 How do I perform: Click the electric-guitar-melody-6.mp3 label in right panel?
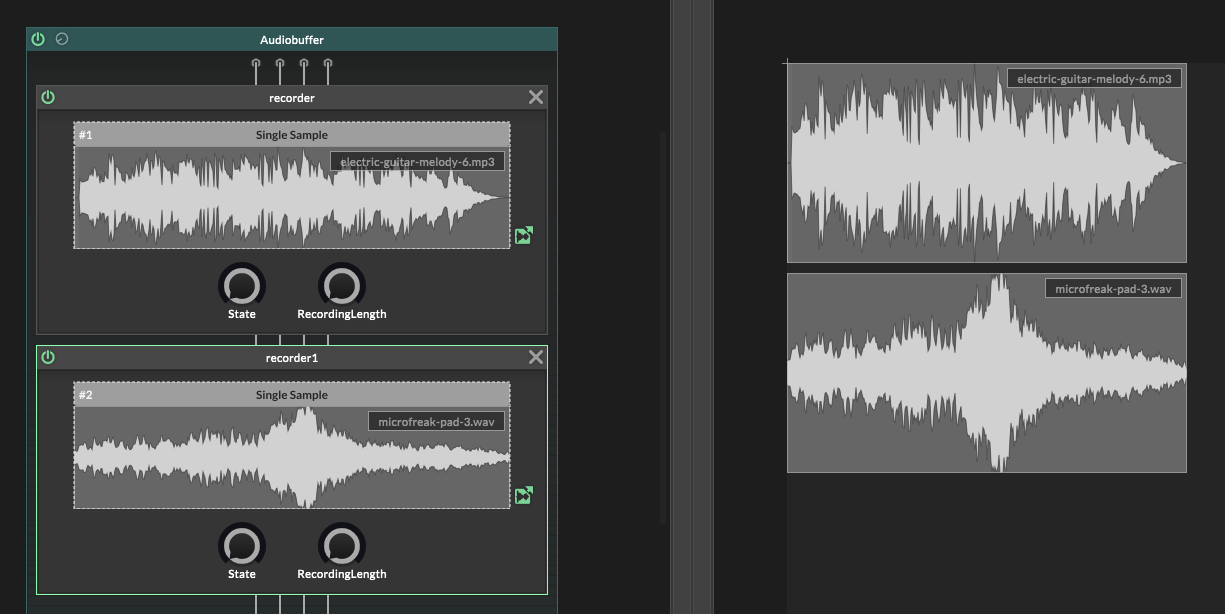pos(1094,78)
